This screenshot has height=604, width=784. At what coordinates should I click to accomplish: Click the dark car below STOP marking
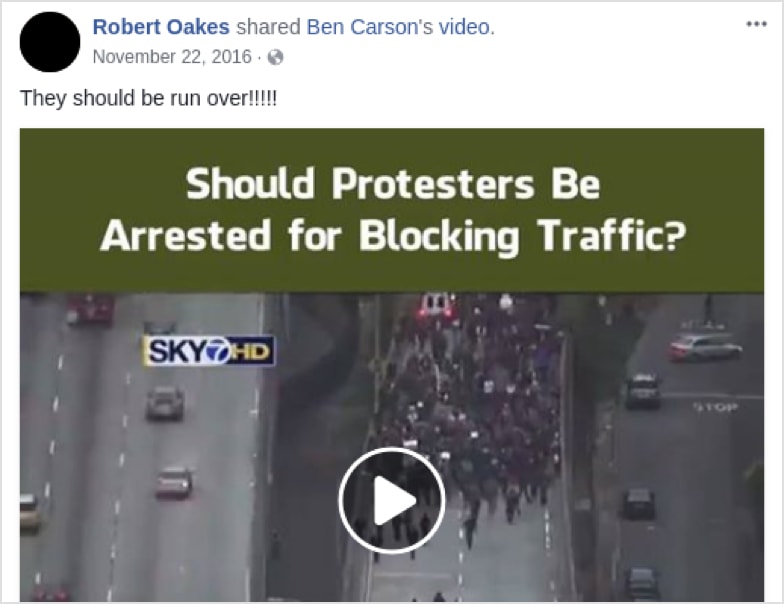click(x=638, y=502)
